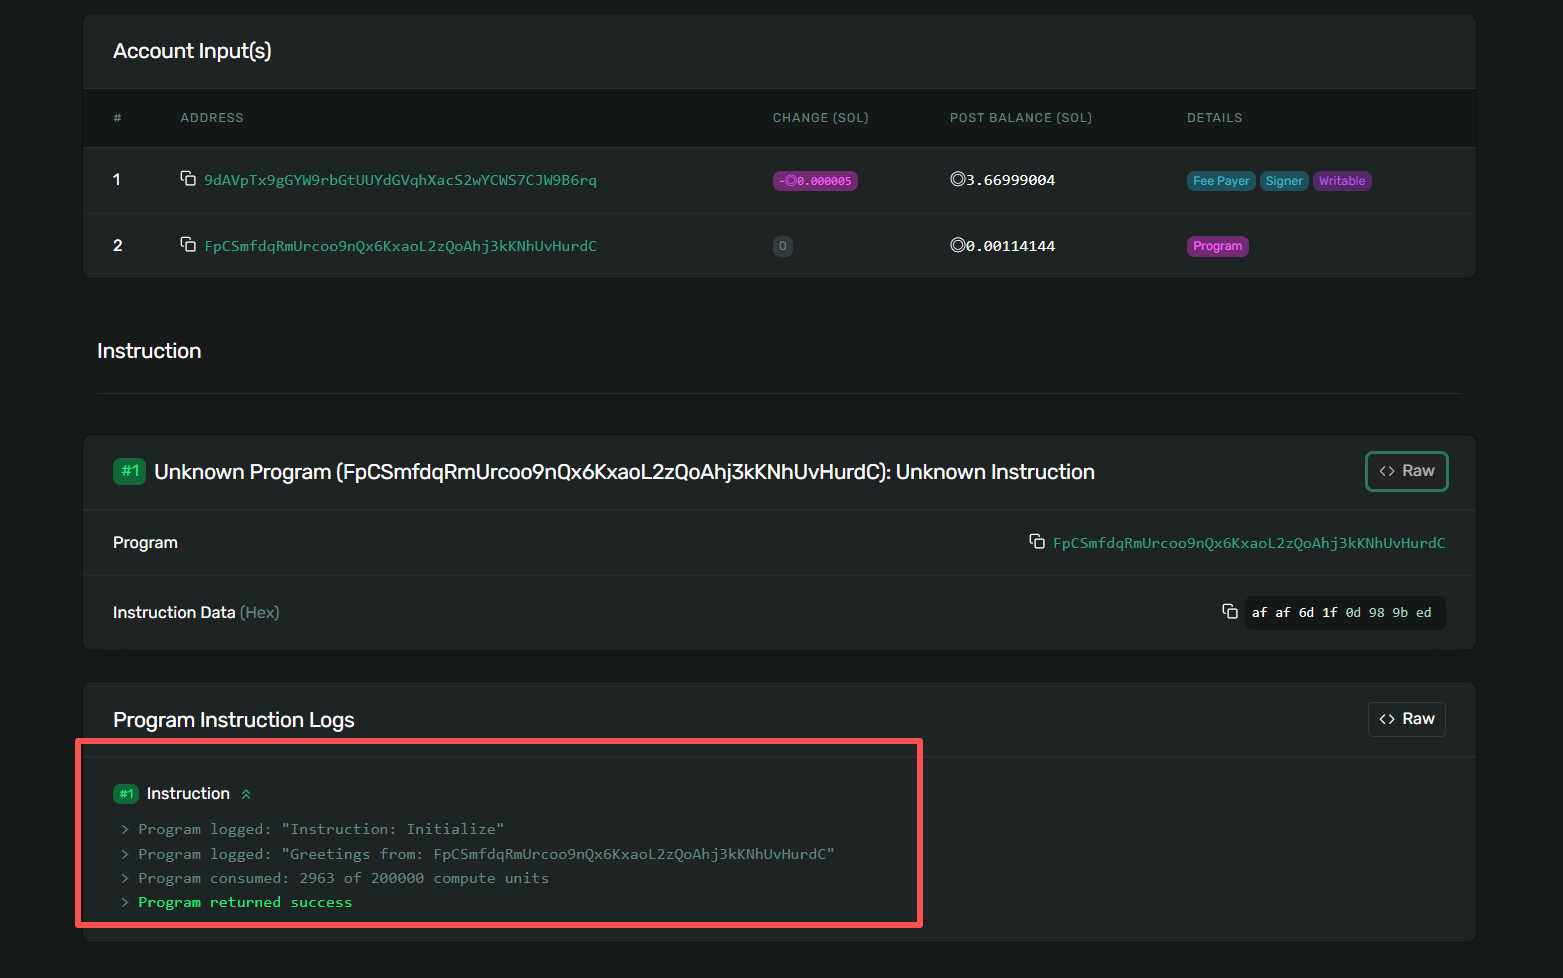Click the hex bytes af af 6d 1f
This screenshot has height=978, width=1563.
[1294, 613]
